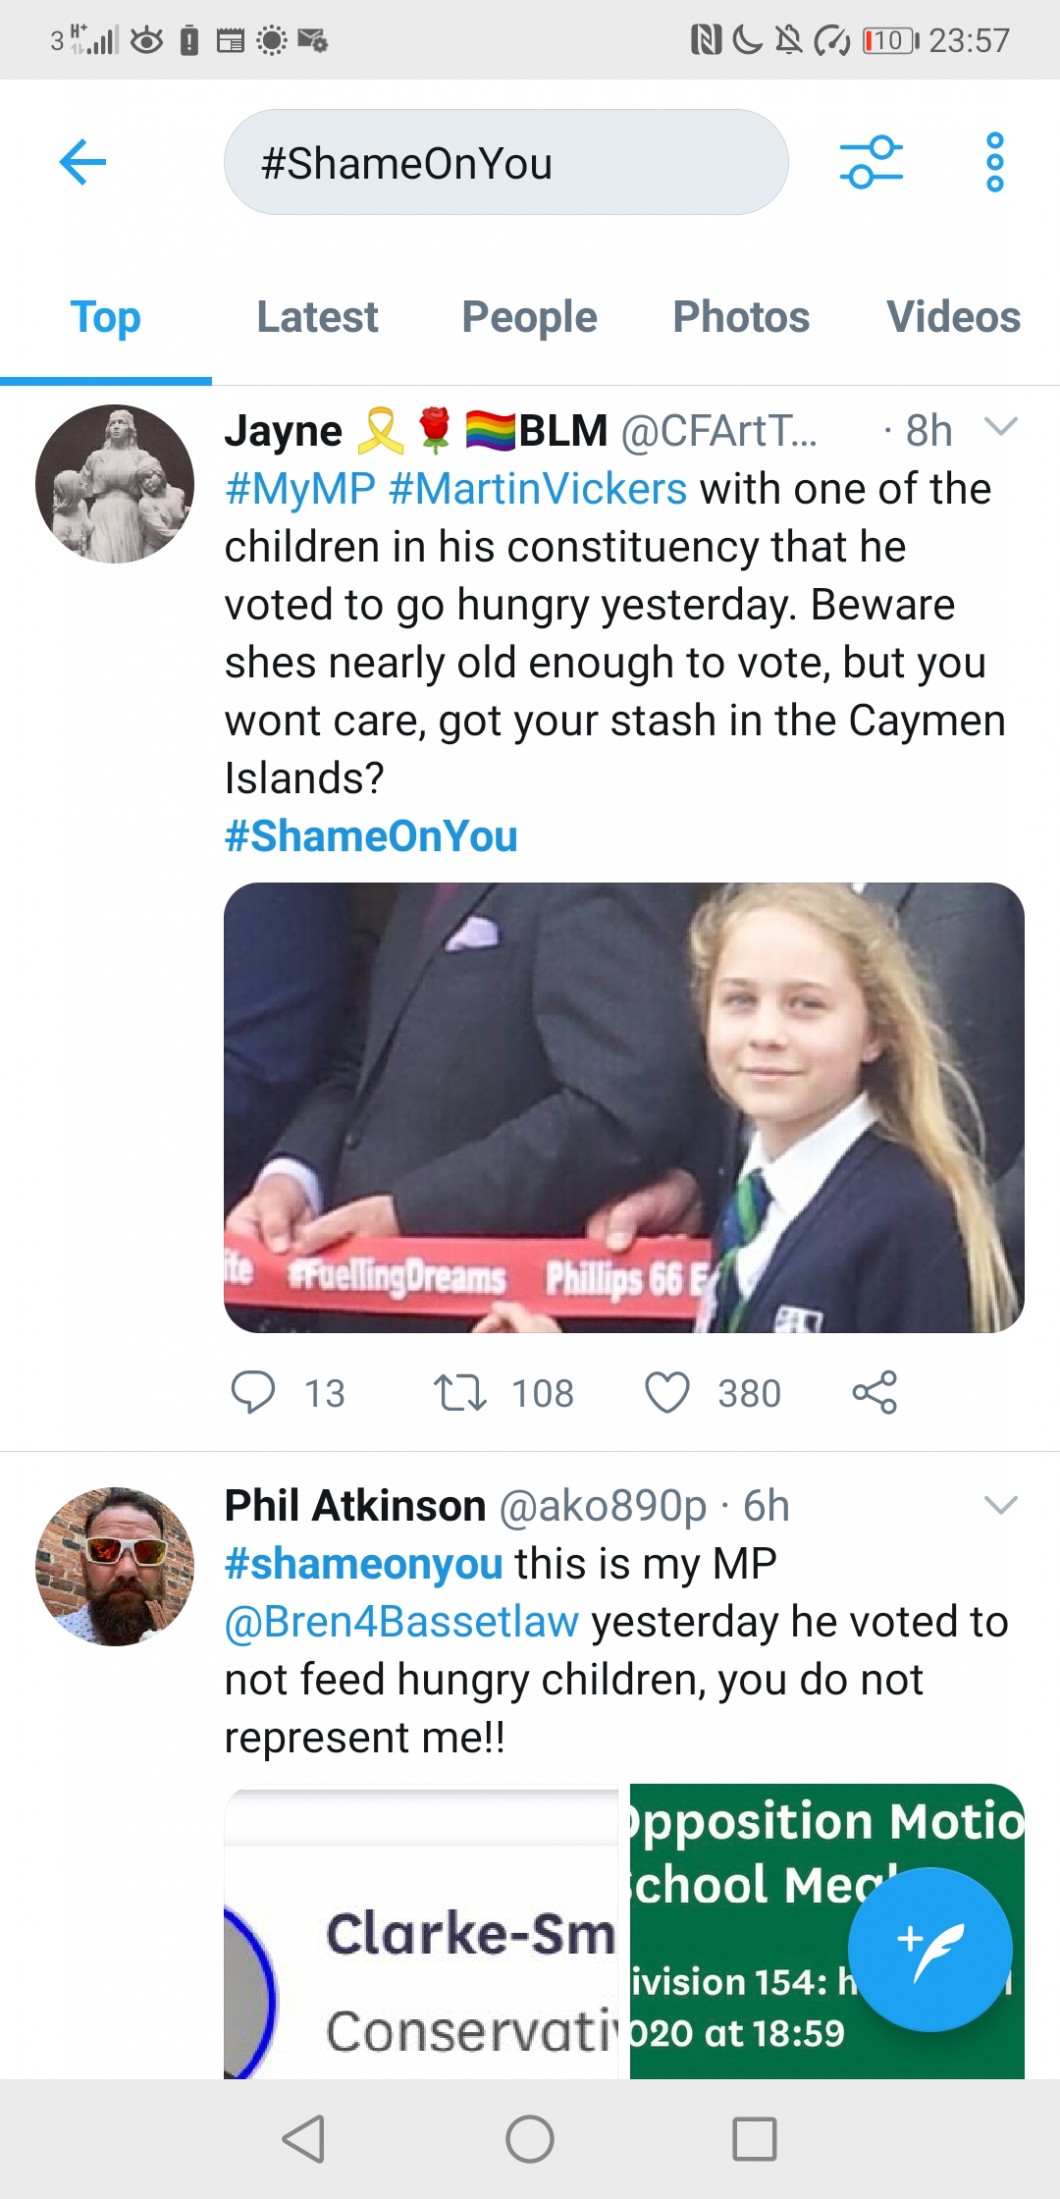Tap the #ShameOnYou search field
This screenshot has width=1060, height=2199.
click(506, 163)
